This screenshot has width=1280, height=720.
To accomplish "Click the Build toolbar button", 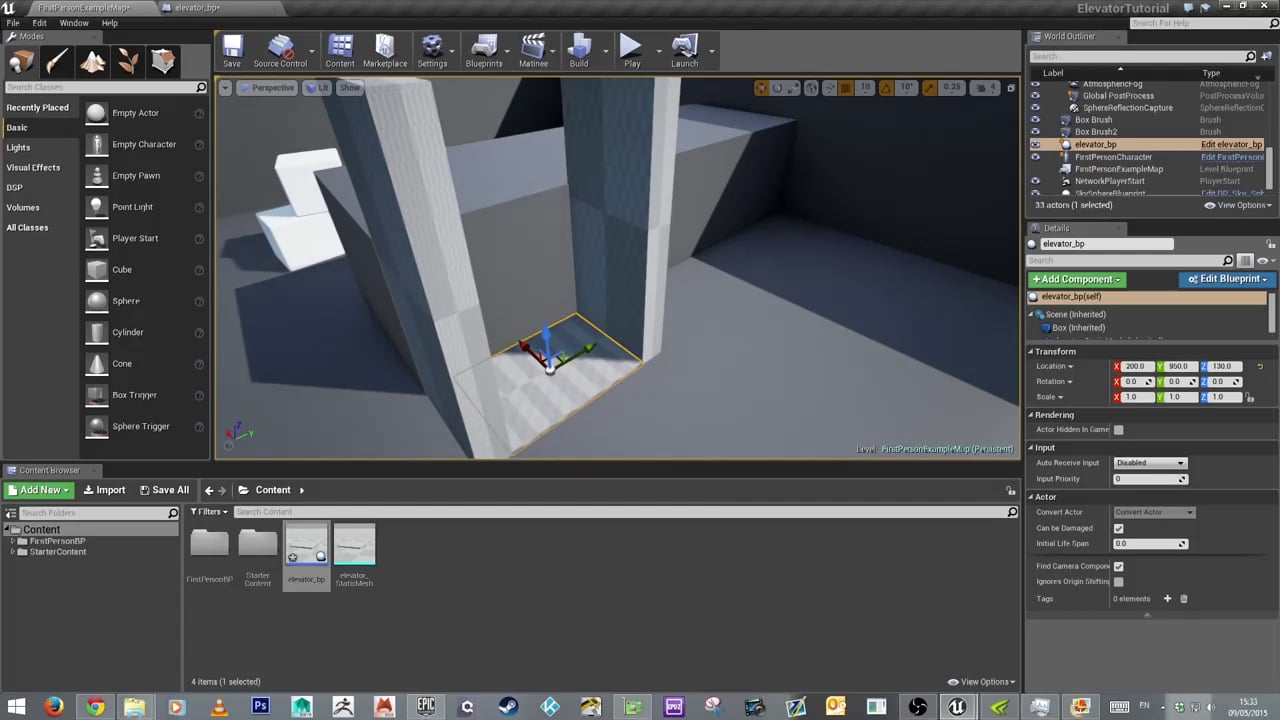I will tap(579, 52).
